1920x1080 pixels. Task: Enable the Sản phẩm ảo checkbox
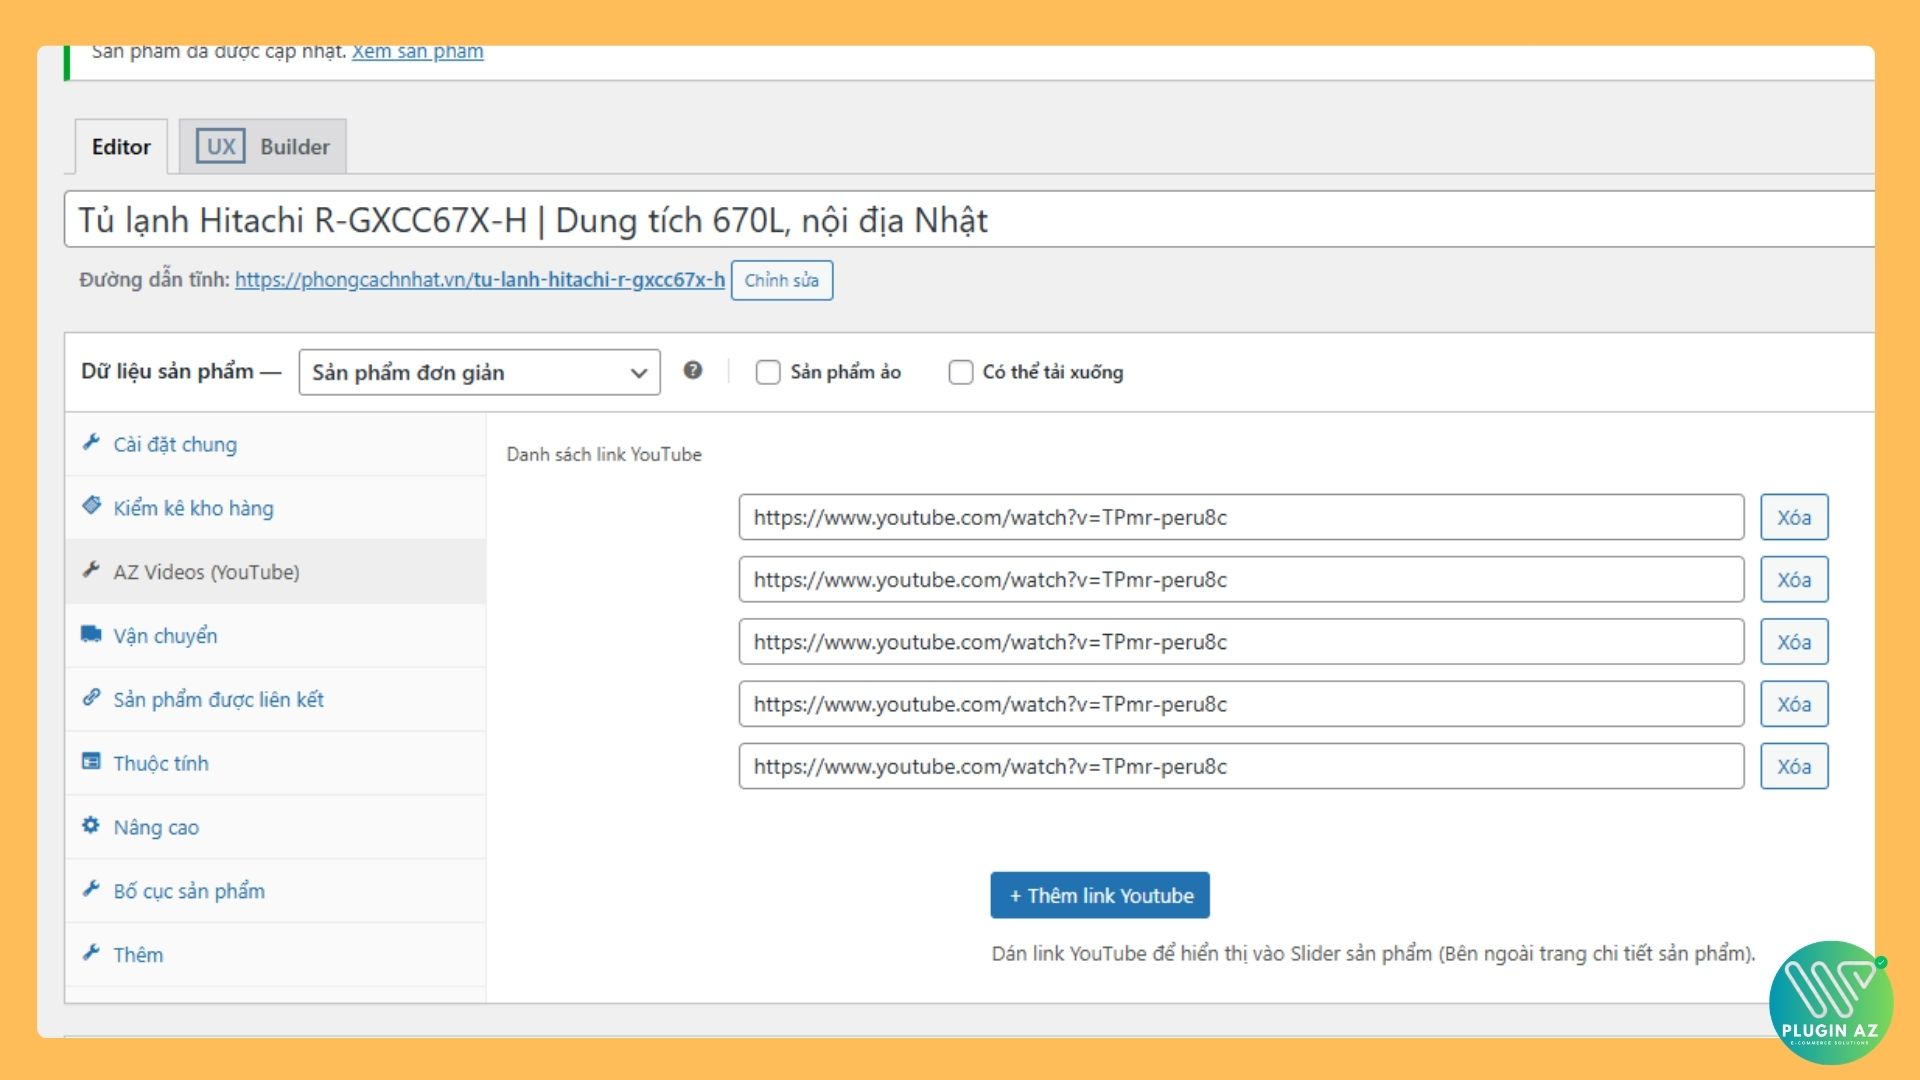[x=767, y=372]
